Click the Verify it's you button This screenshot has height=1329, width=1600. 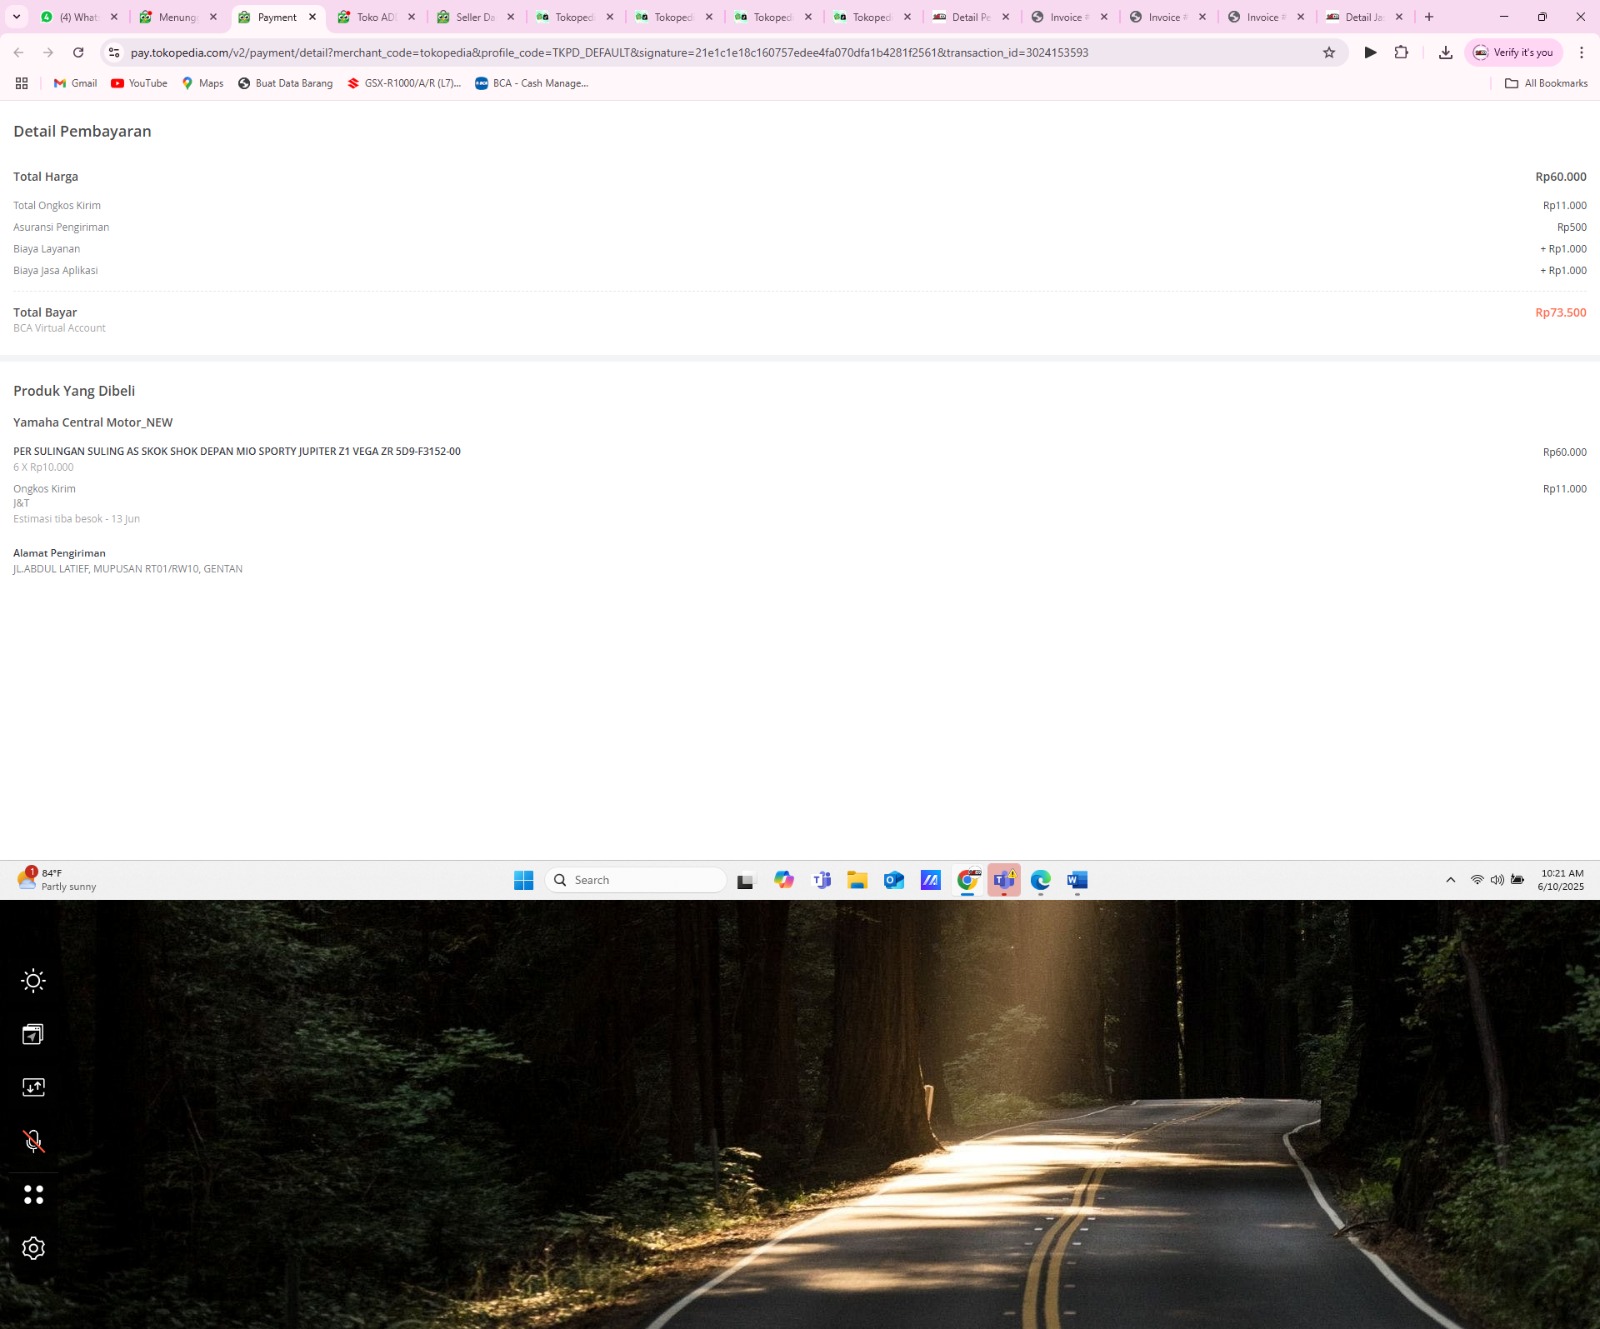[1513, 52]
